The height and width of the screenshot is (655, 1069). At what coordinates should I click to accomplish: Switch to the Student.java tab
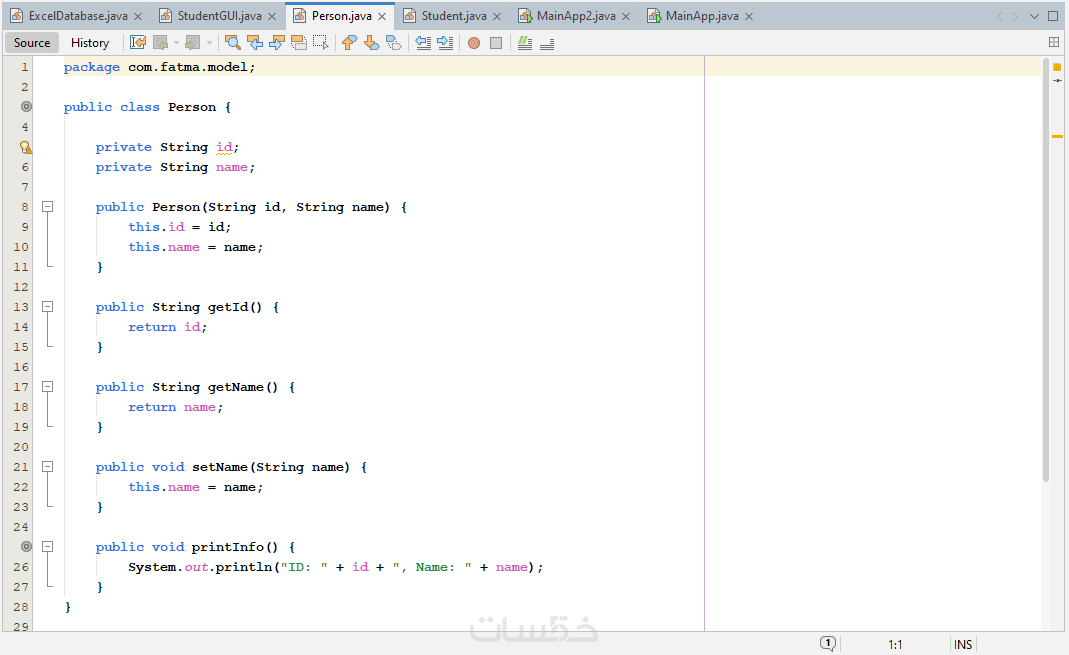pyautogui.click(x=454, y=16)
